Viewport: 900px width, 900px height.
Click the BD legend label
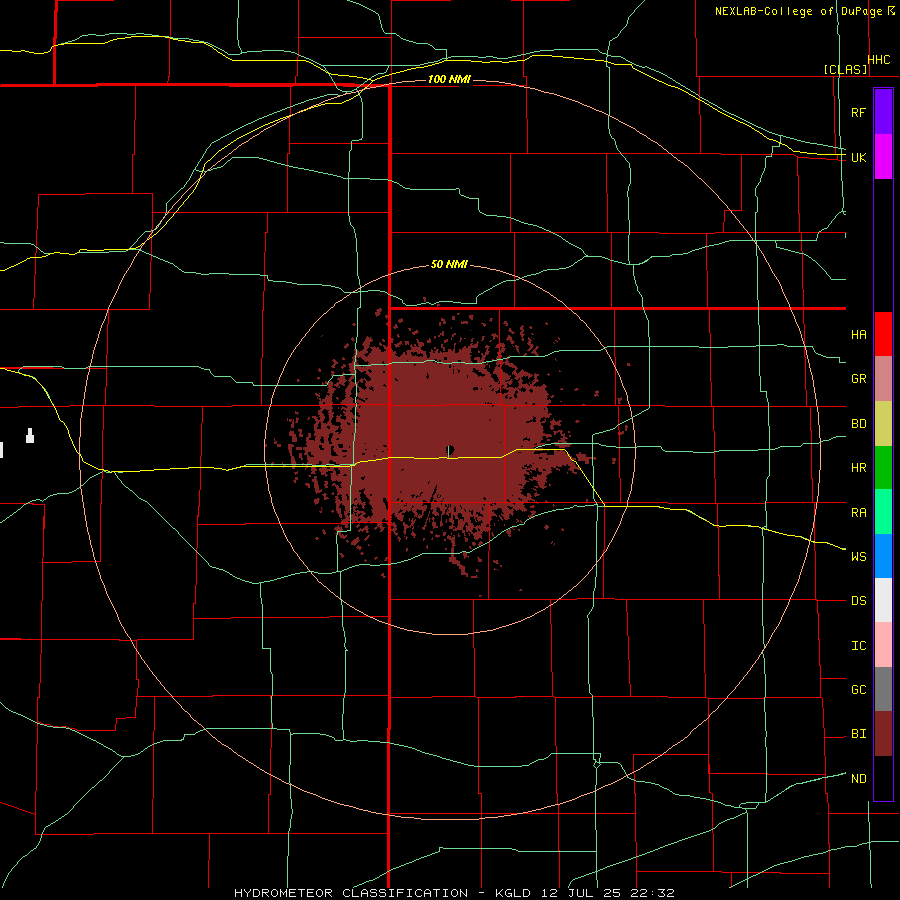(858, 424)
